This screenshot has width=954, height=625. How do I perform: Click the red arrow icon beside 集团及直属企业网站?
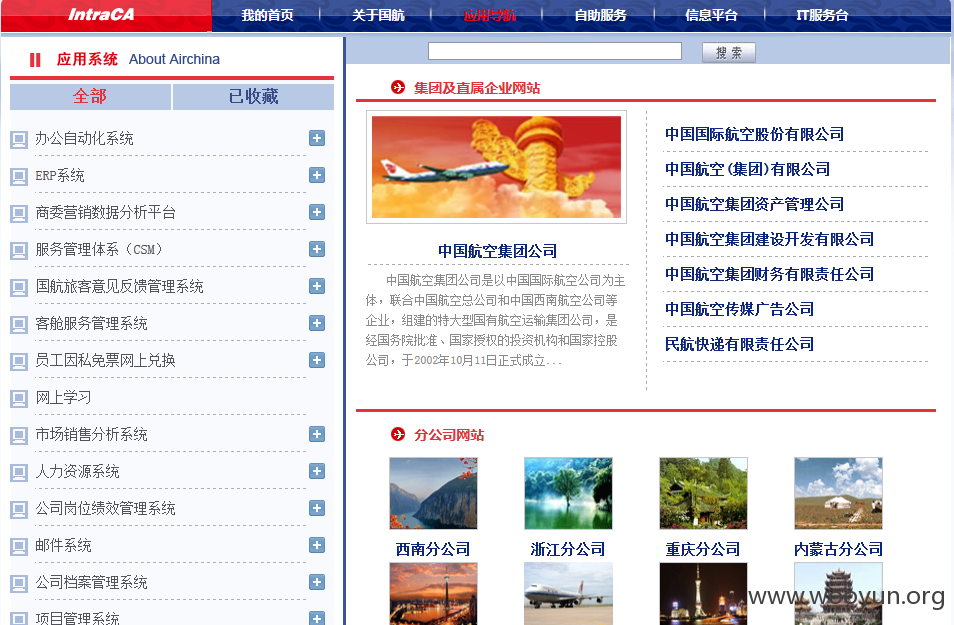(x=398, y=87)
